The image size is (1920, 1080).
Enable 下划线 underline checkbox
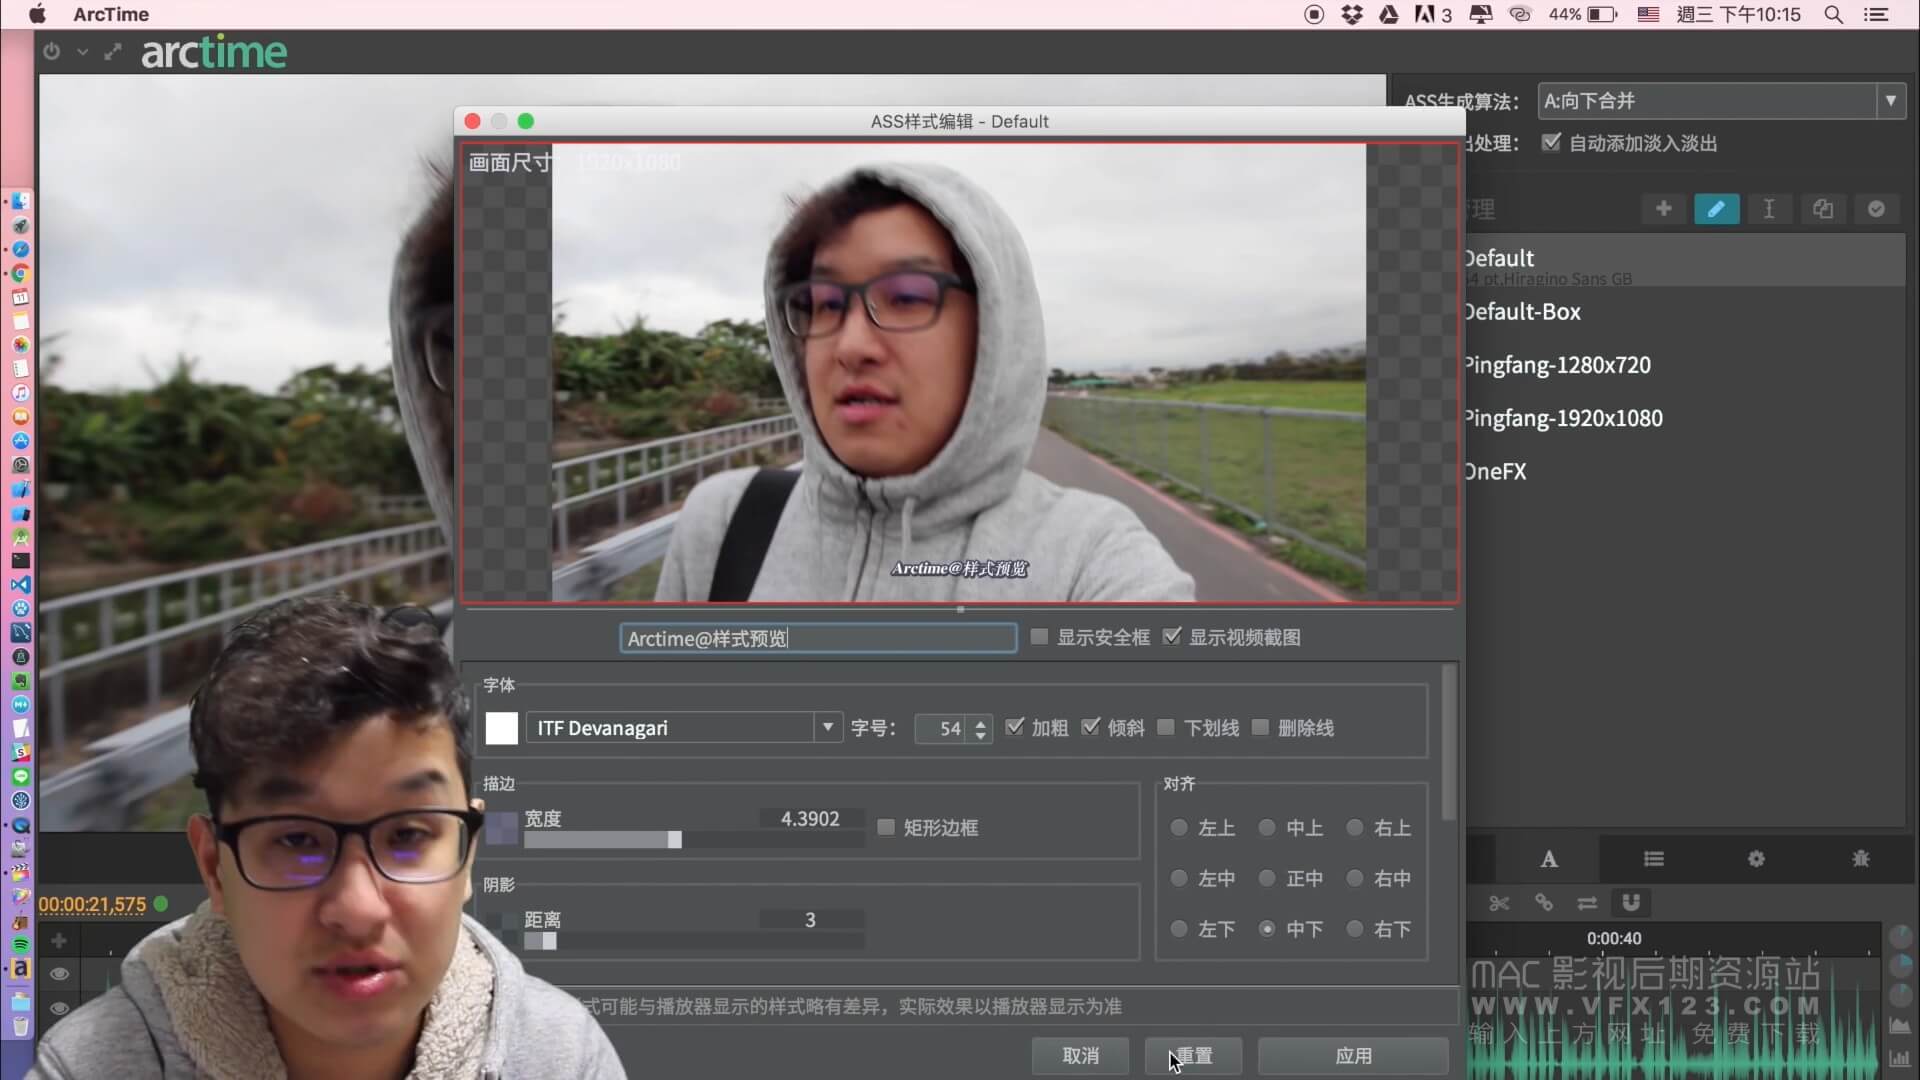(1166, 727)
